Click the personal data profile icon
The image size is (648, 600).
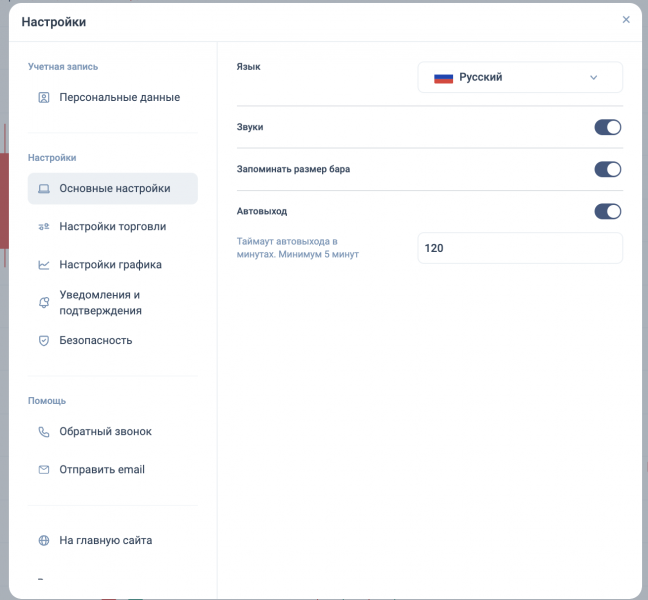point(44,98)
